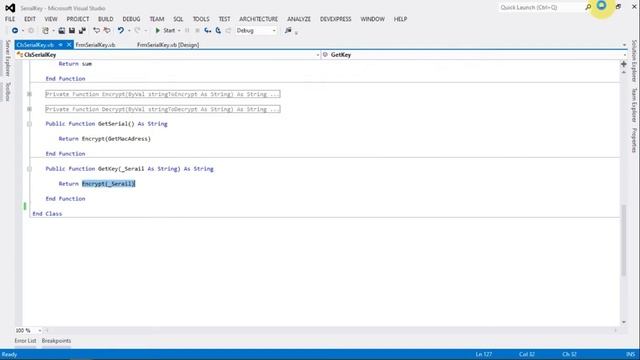Click the Step Over debug icon
Viewport: 640px width, 360px height.
pos(218,31)
